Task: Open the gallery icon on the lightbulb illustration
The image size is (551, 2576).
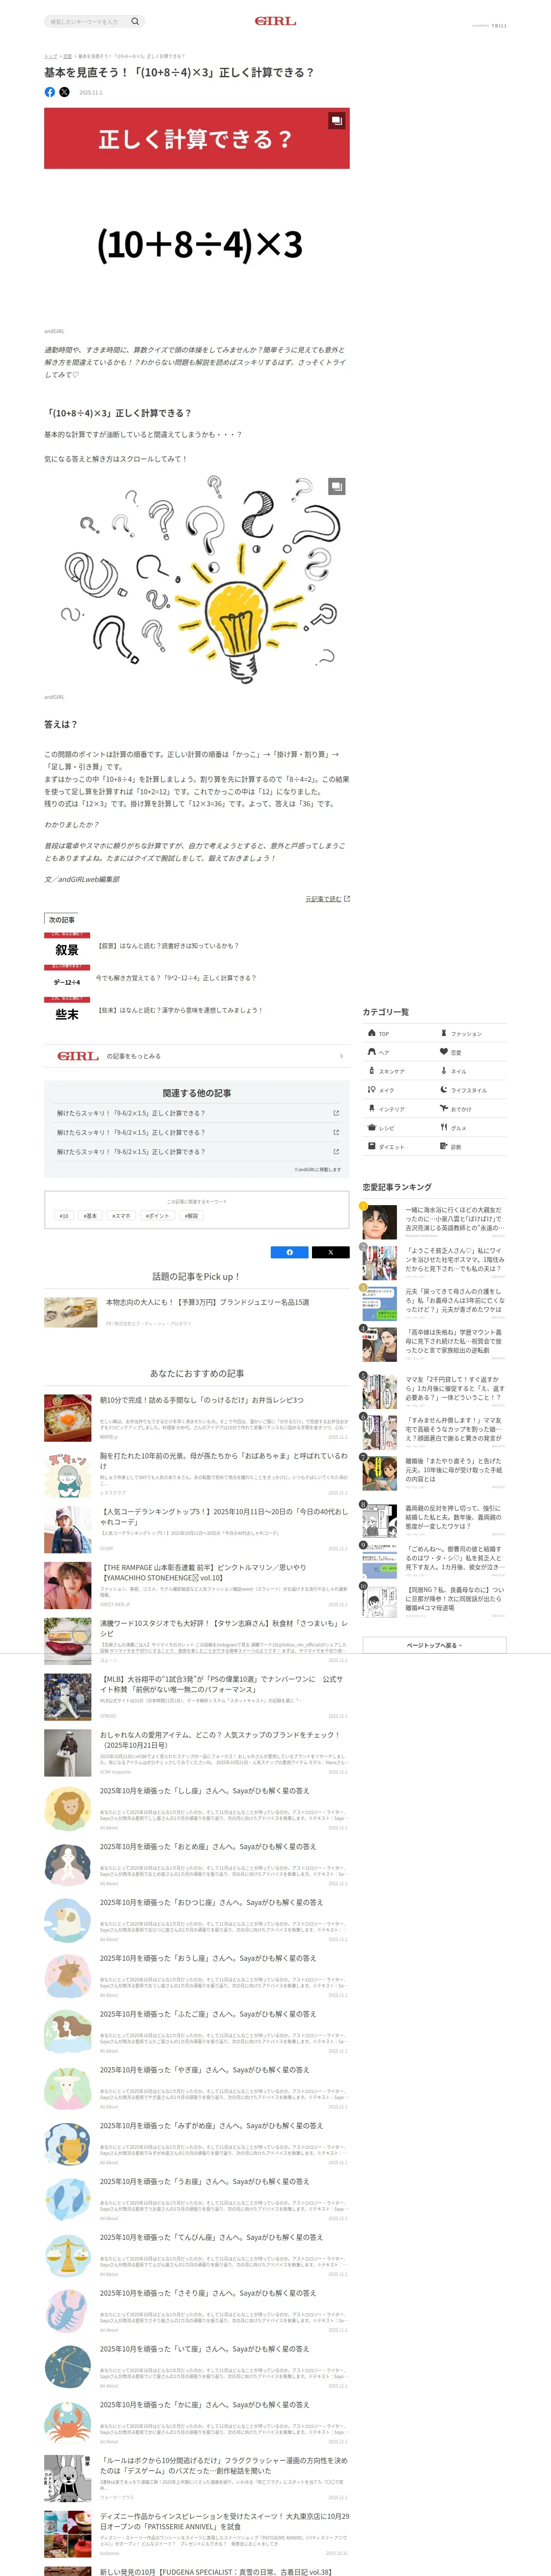Action: (337, 486)
